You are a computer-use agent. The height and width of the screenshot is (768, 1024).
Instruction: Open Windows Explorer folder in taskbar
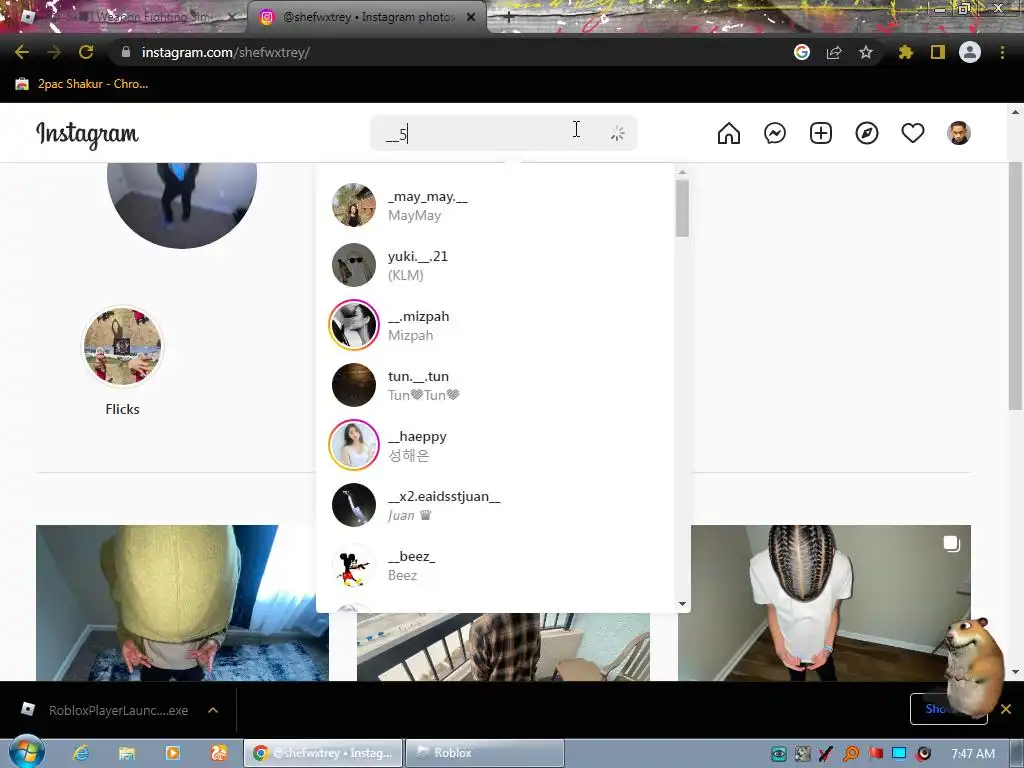tap(127, 753)
